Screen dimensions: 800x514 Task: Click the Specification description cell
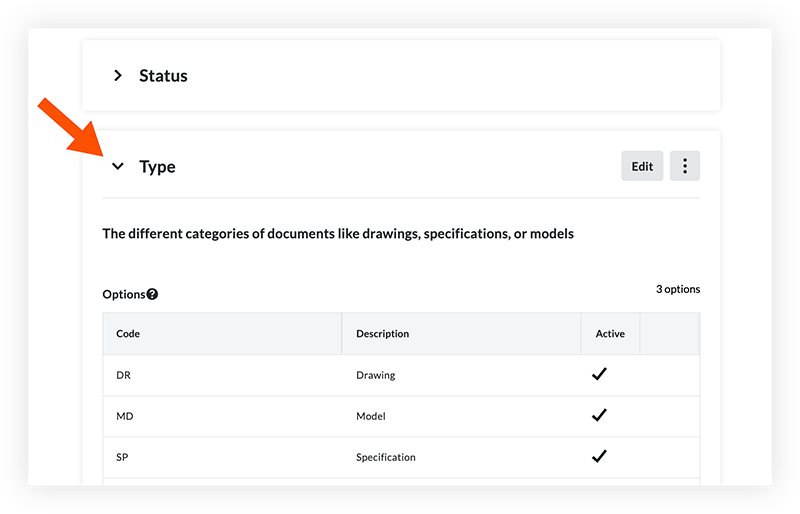tap(386, 458)
